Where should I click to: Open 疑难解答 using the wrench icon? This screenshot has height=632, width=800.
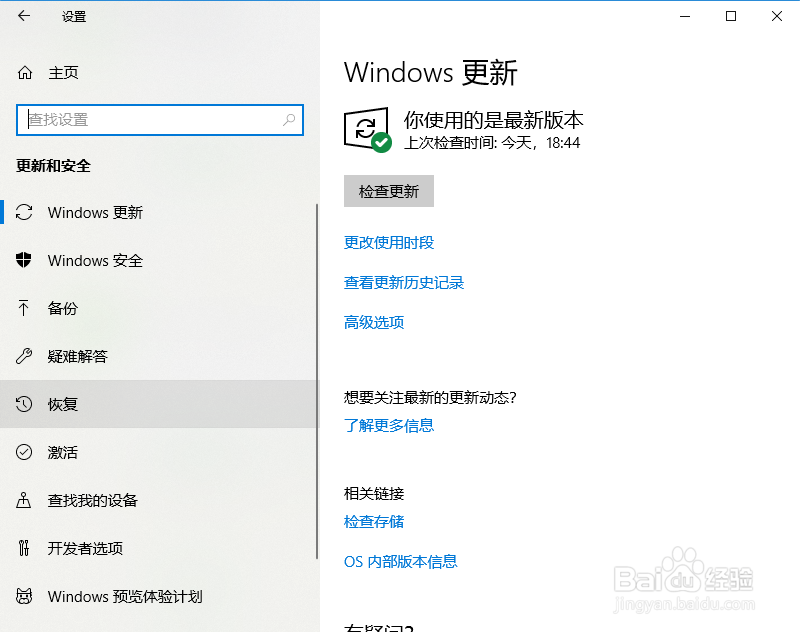point(24,356)
